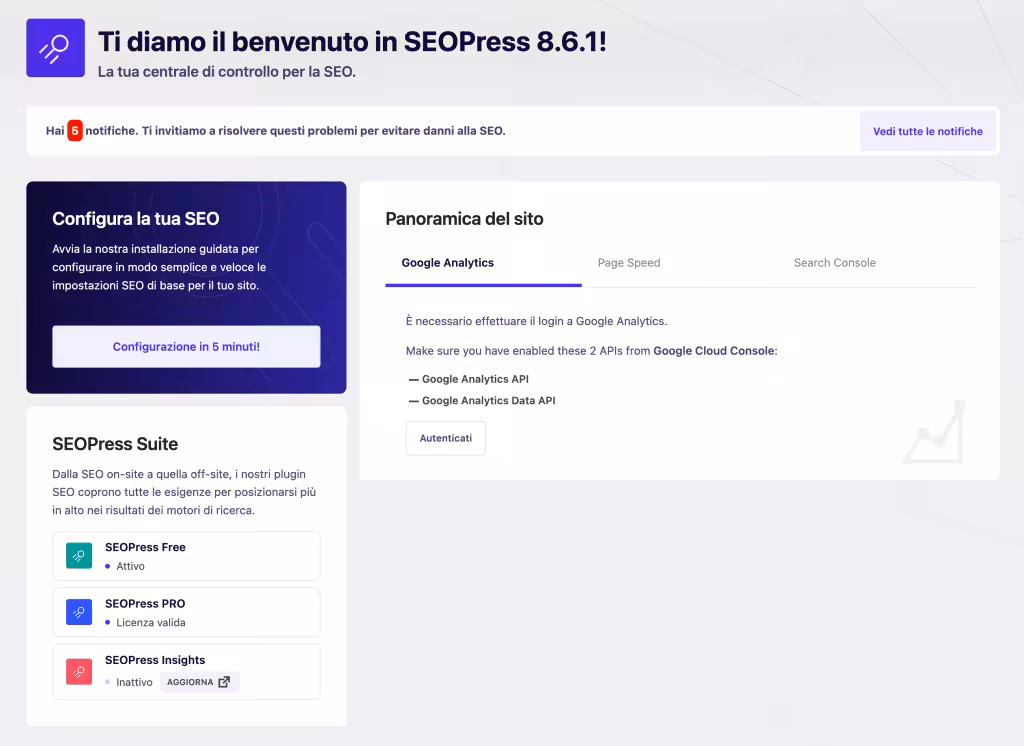Screen dimensions: 1024x746
Task: Switch to the Page Speed tab
Action: (629, 262)
